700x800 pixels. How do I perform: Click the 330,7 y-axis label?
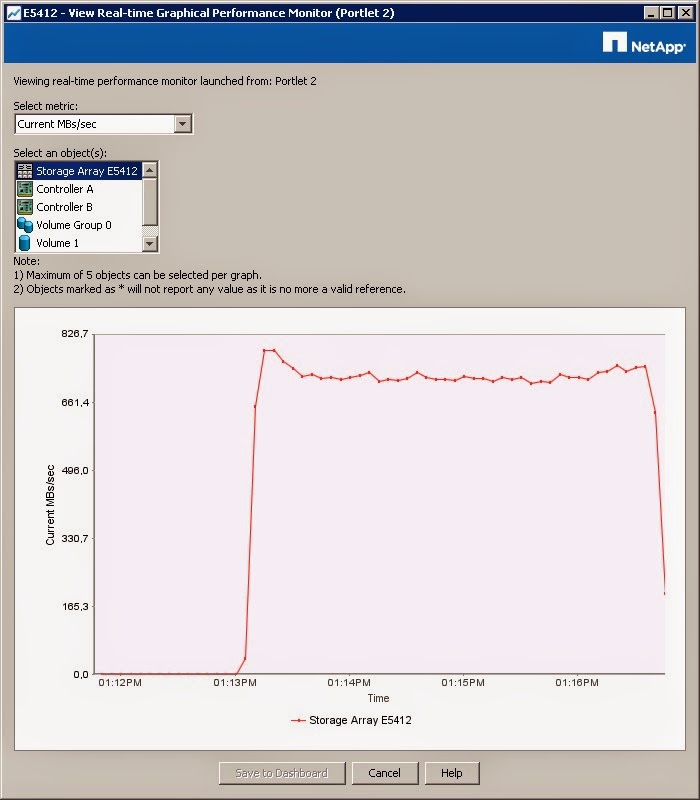[74, 539]
